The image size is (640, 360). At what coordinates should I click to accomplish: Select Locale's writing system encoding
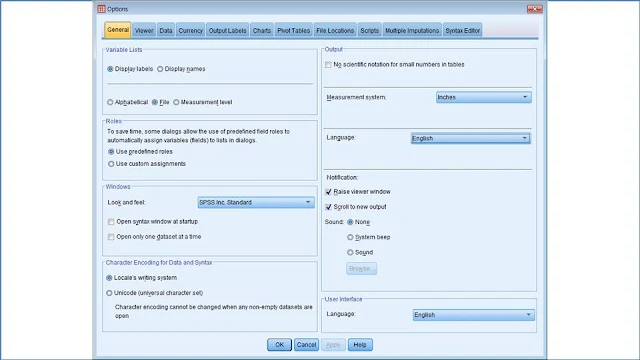(x=109, y=278)
